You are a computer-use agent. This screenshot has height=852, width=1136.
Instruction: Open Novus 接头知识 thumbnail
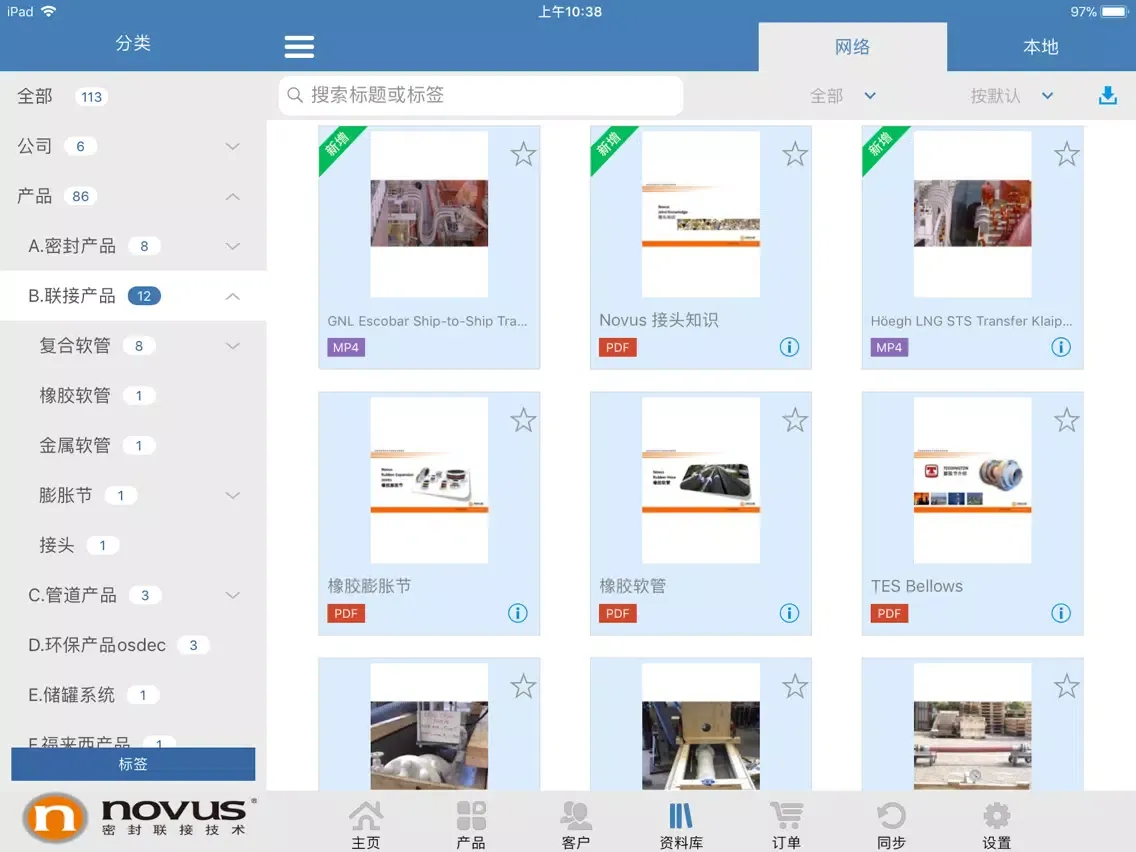click(701, 214)
